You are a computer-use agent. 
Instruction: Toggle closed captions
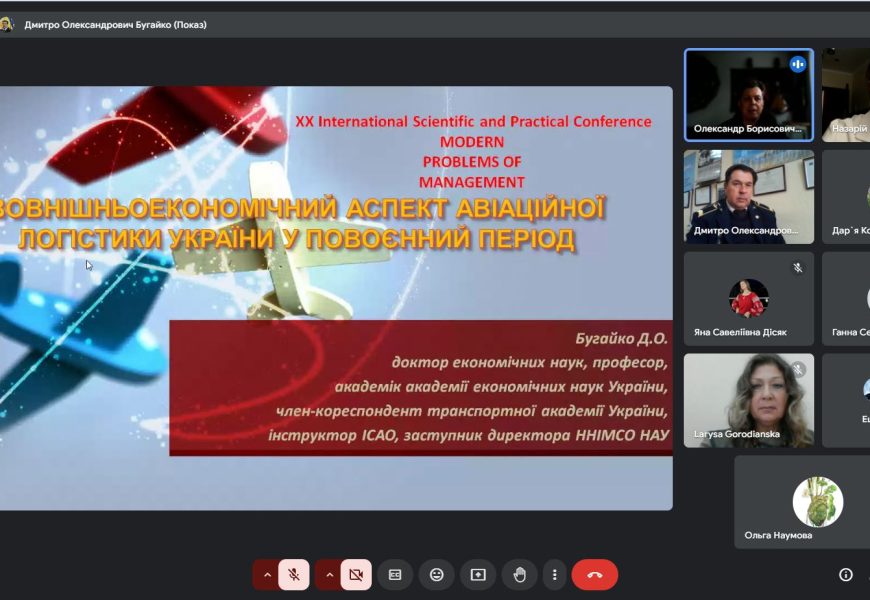[395, 575]
